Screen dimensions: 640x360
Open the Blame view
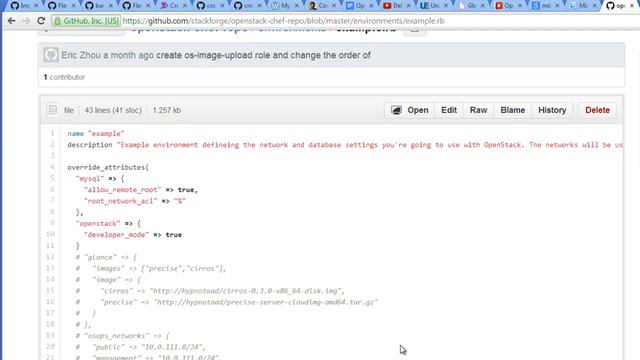pos(513,110)
